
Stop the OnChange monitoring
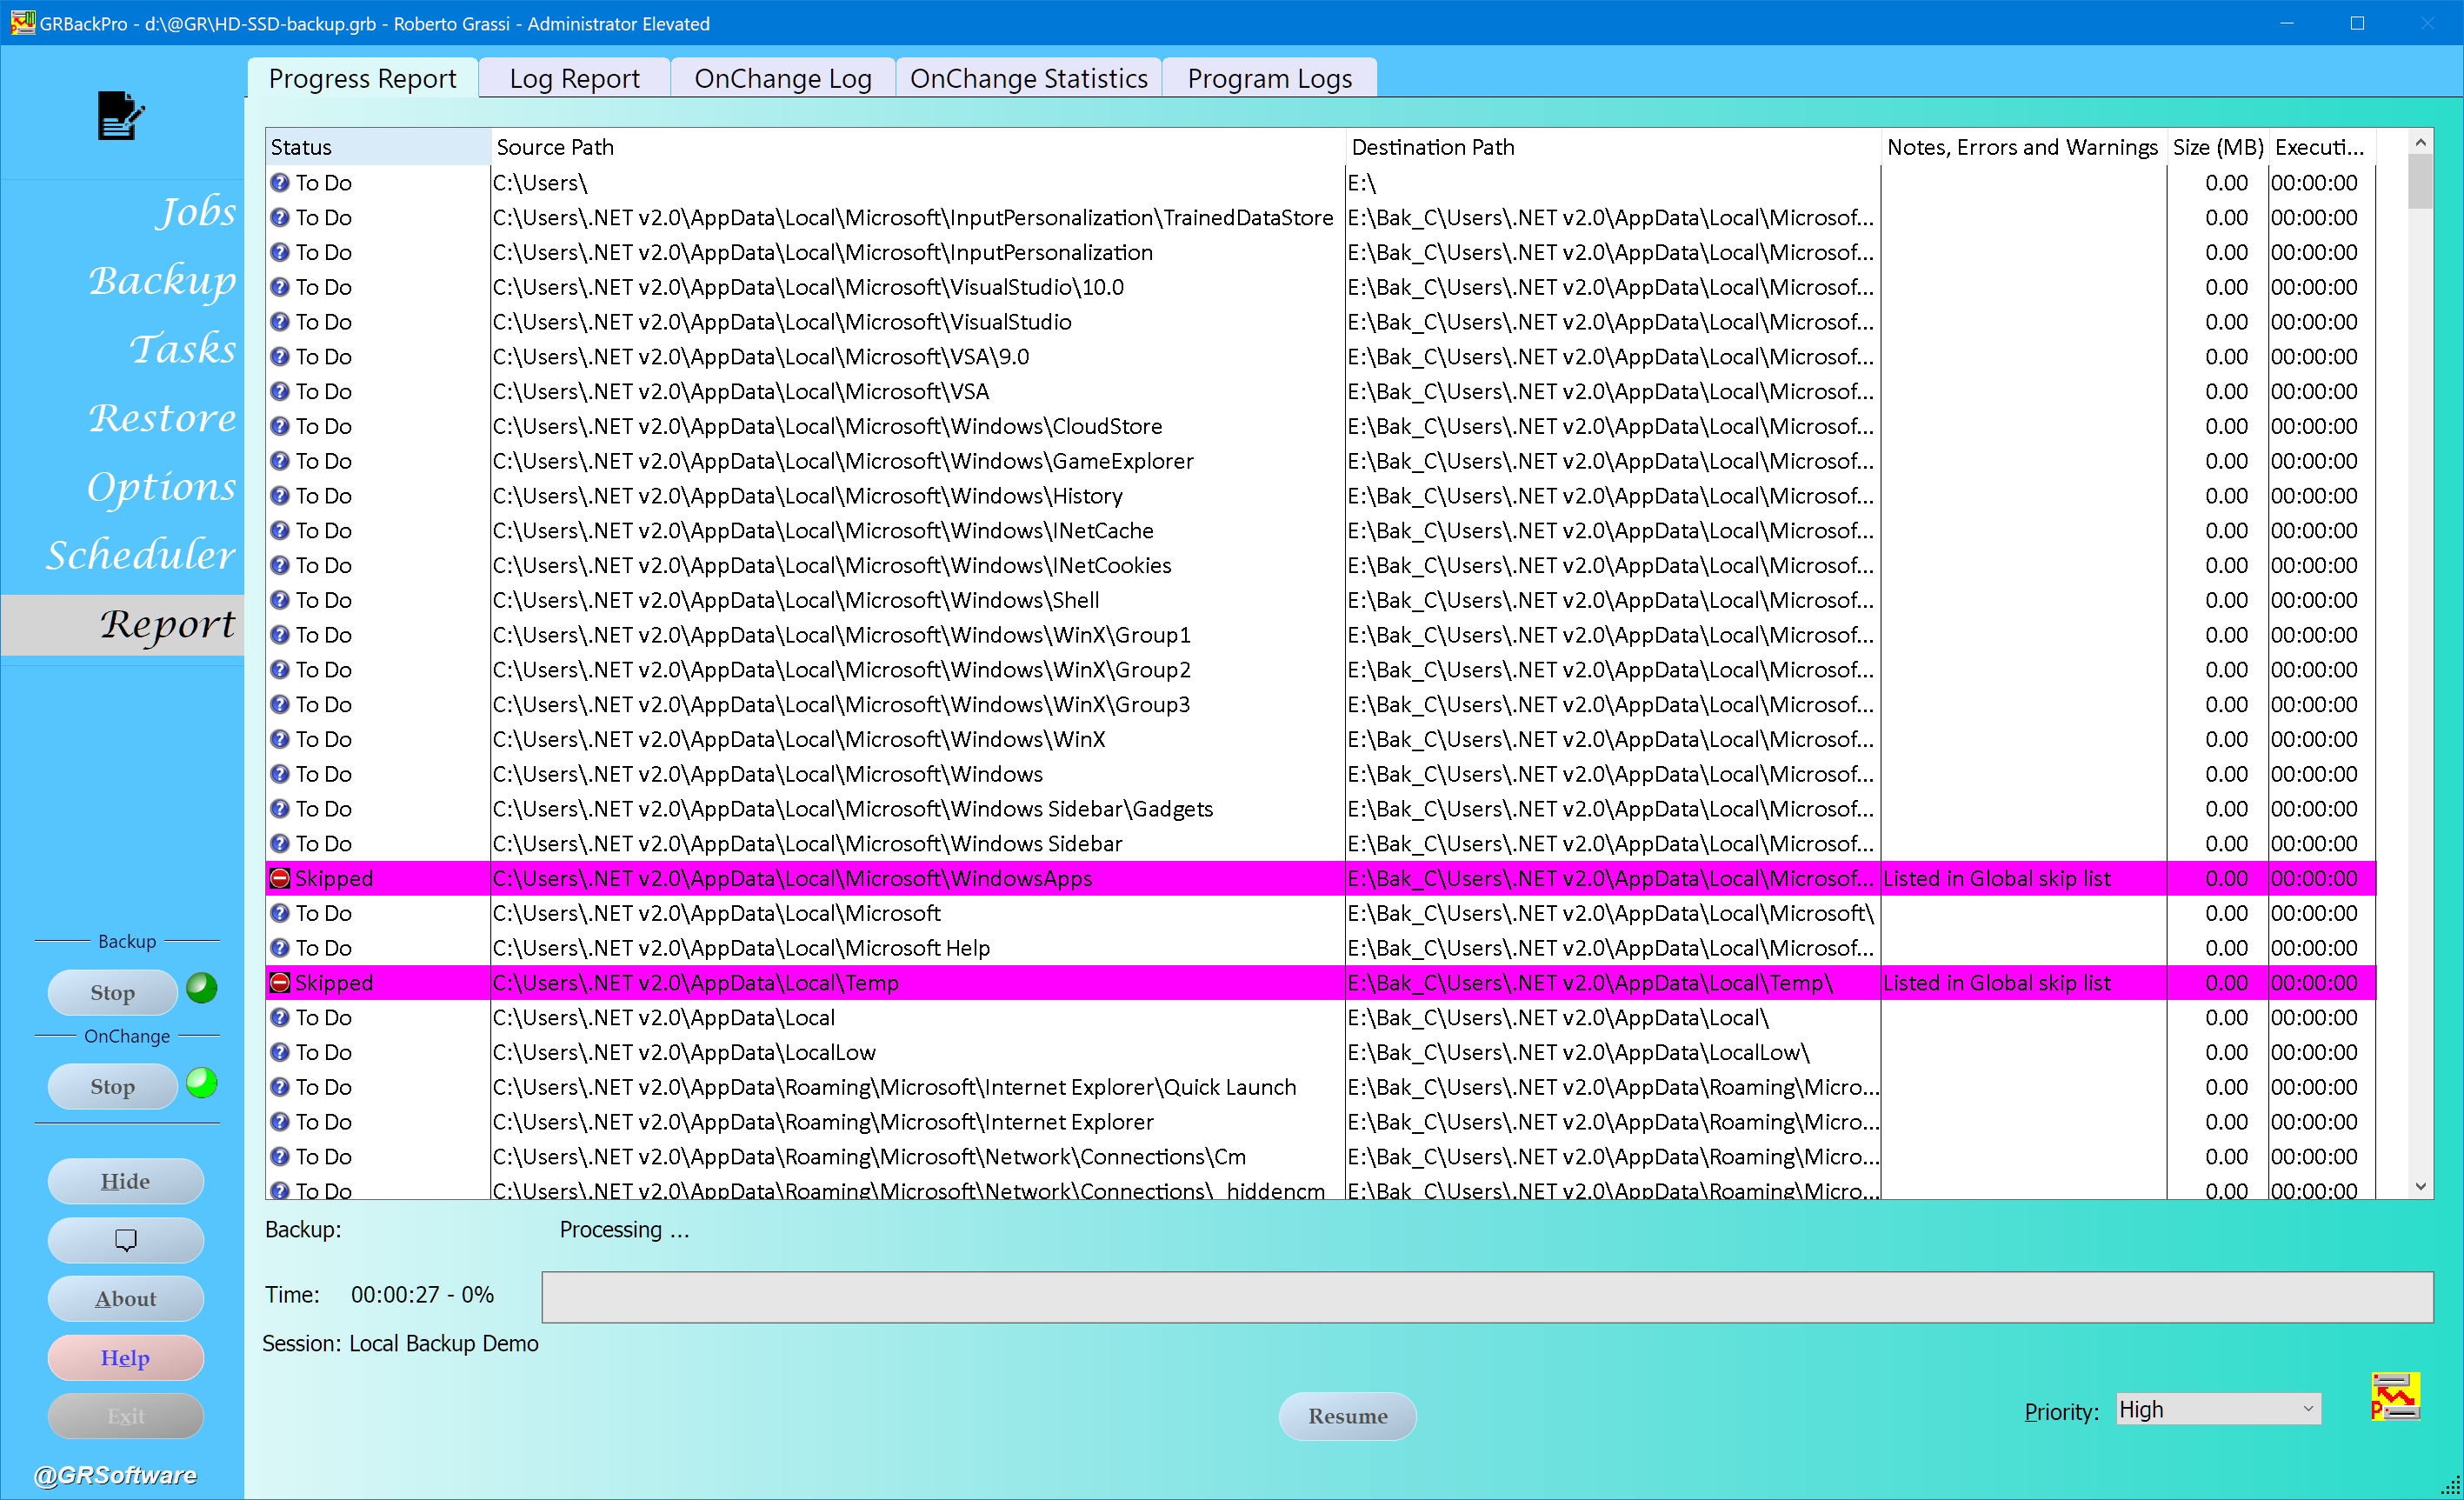[112, 1087]
